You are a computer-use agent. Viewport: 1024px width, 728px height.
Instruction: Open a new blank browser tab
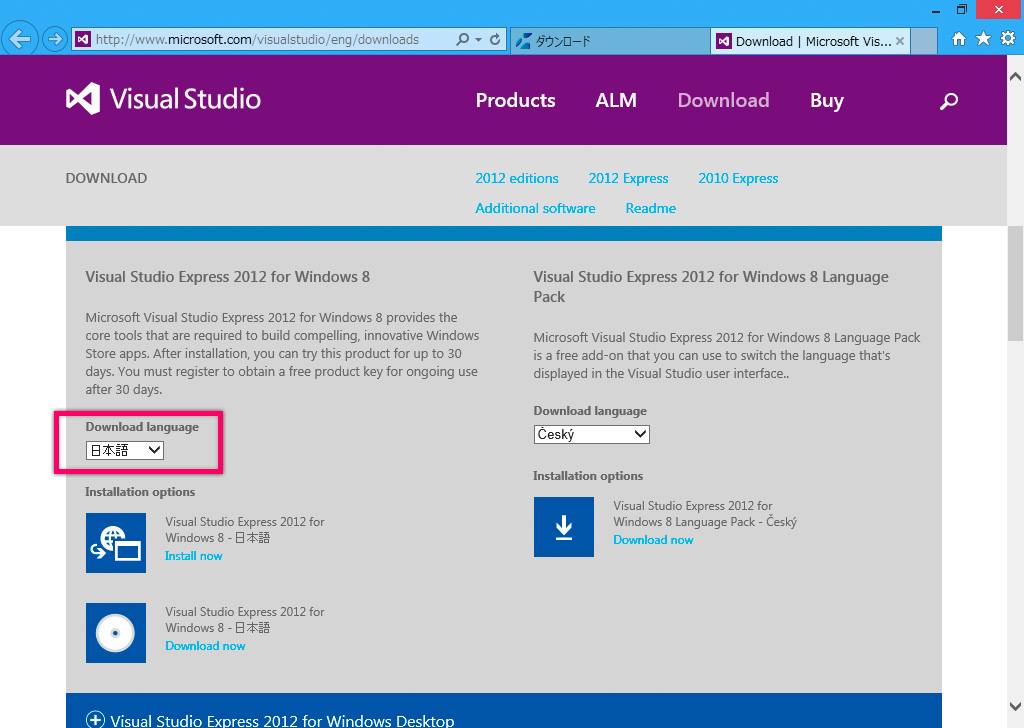point(923,41)
